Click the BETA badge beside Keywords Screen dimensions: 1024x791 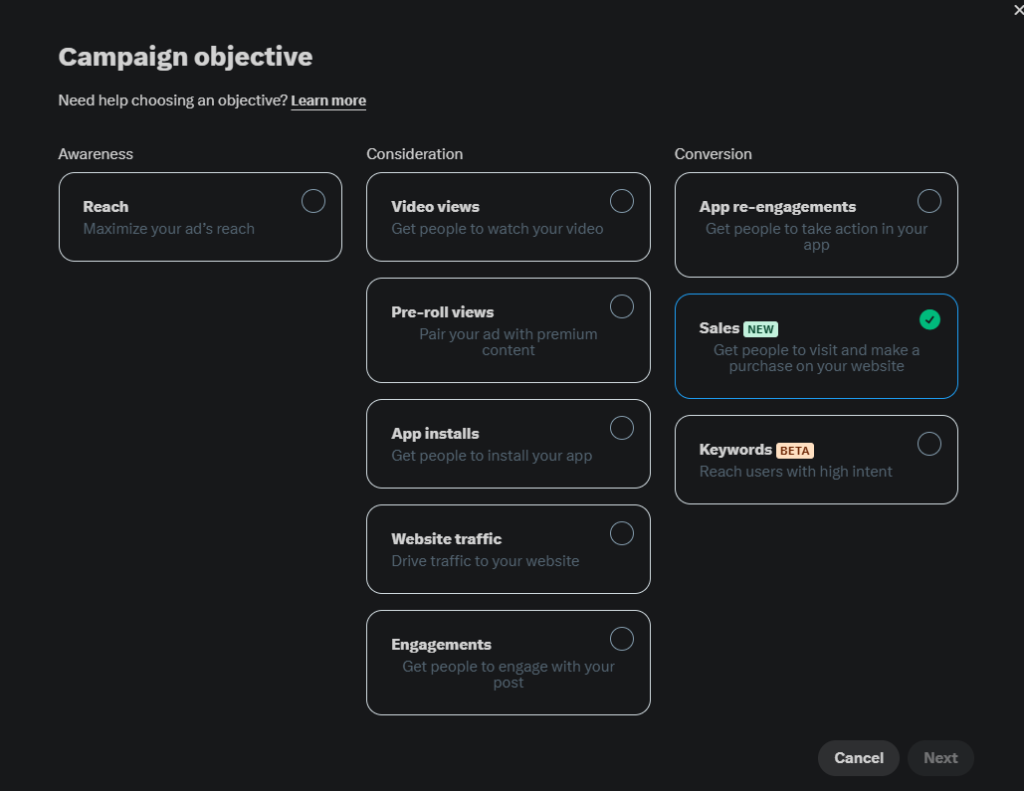click(795, 451)
